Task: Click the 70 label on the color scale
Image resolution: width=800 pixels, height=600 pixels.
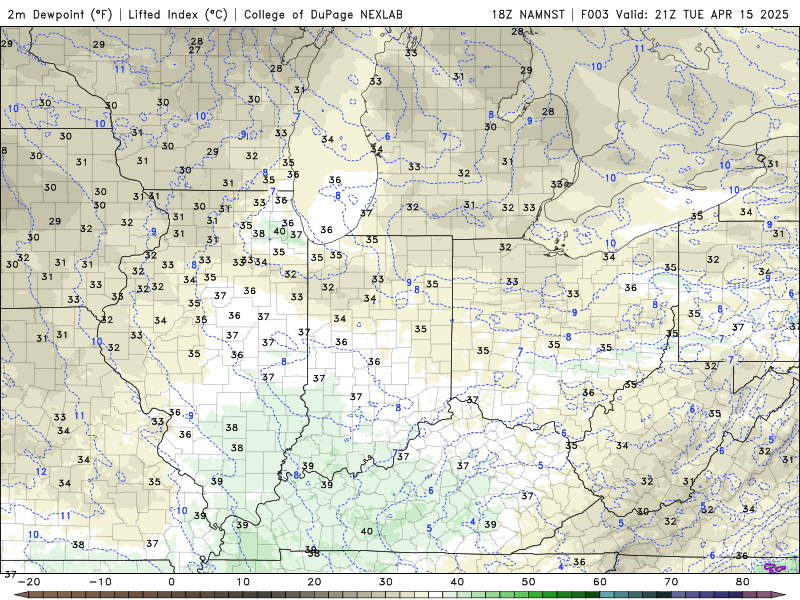Action: click(x=671, y=582)
